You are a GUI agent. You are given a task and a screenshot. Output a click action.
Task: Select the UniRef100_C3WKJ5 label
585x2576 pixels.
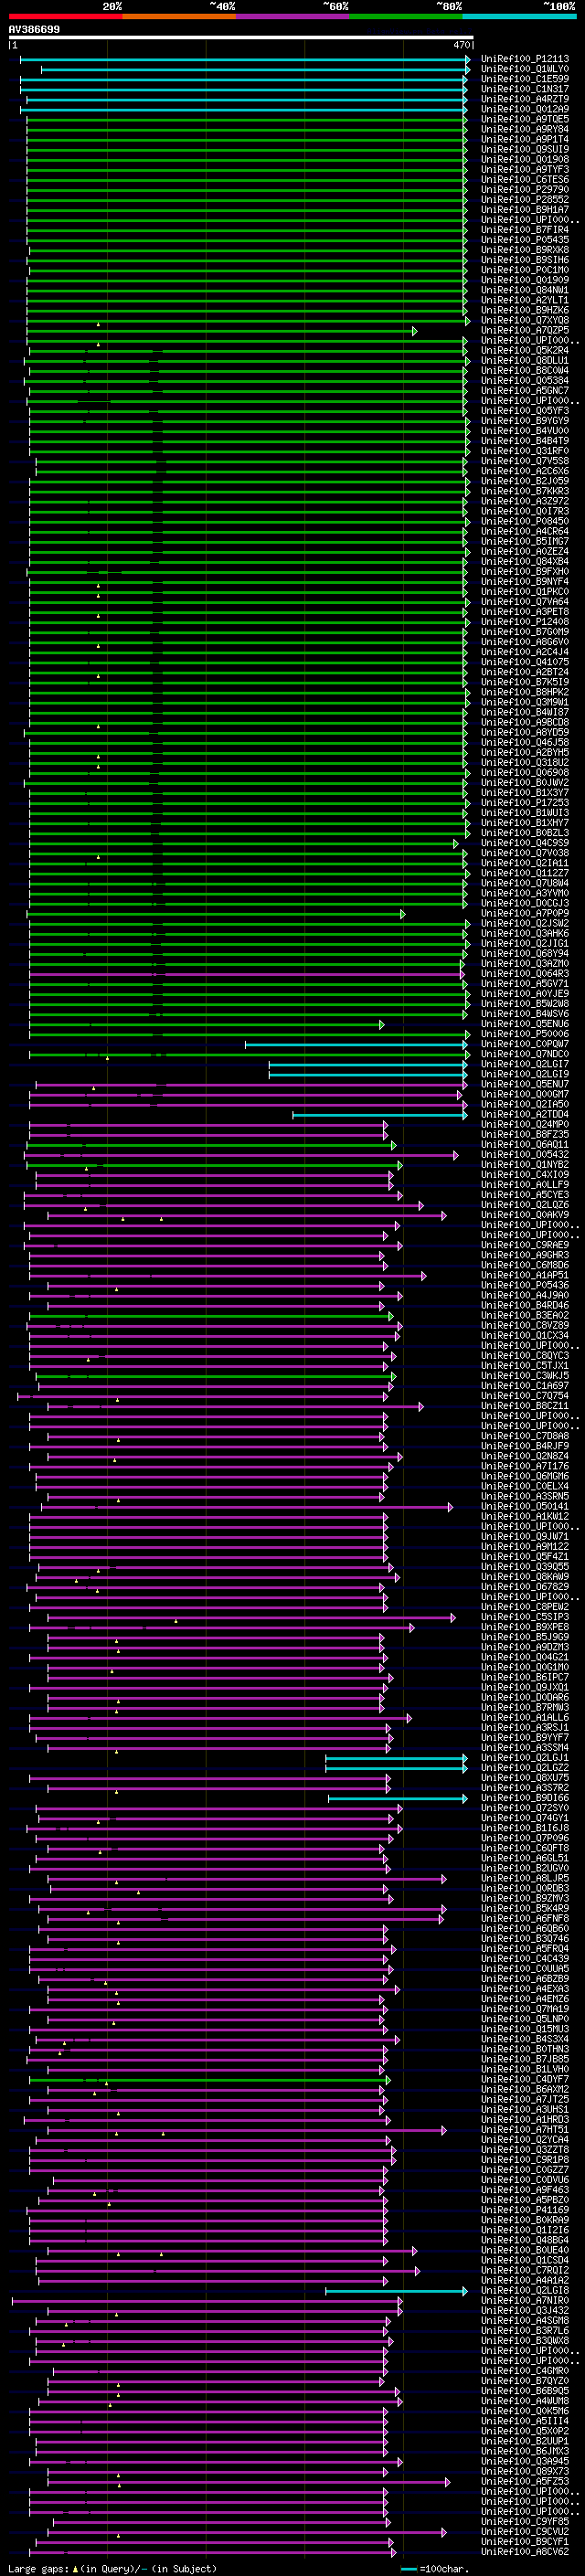[525, 1376]
